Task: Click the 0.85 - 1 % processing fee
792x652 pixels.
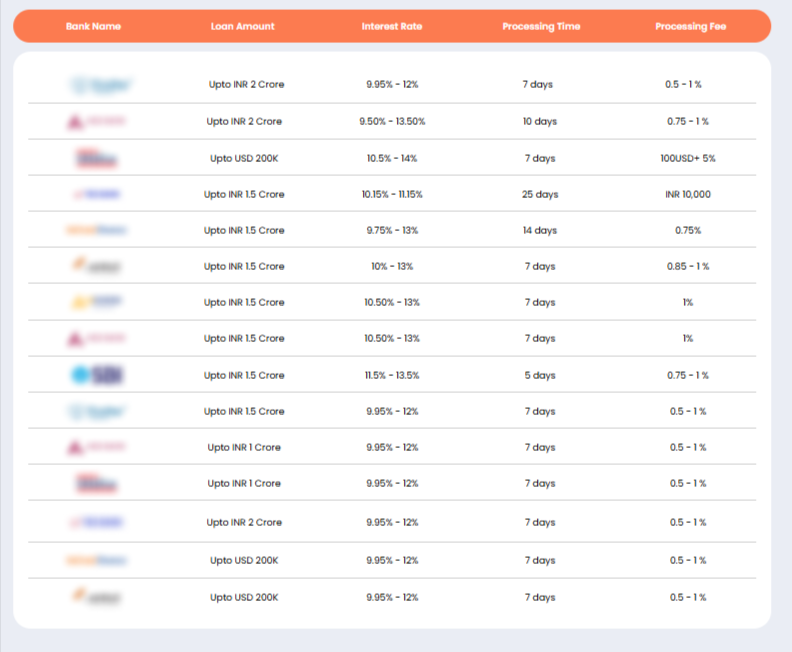Action: tap(687, 266)
